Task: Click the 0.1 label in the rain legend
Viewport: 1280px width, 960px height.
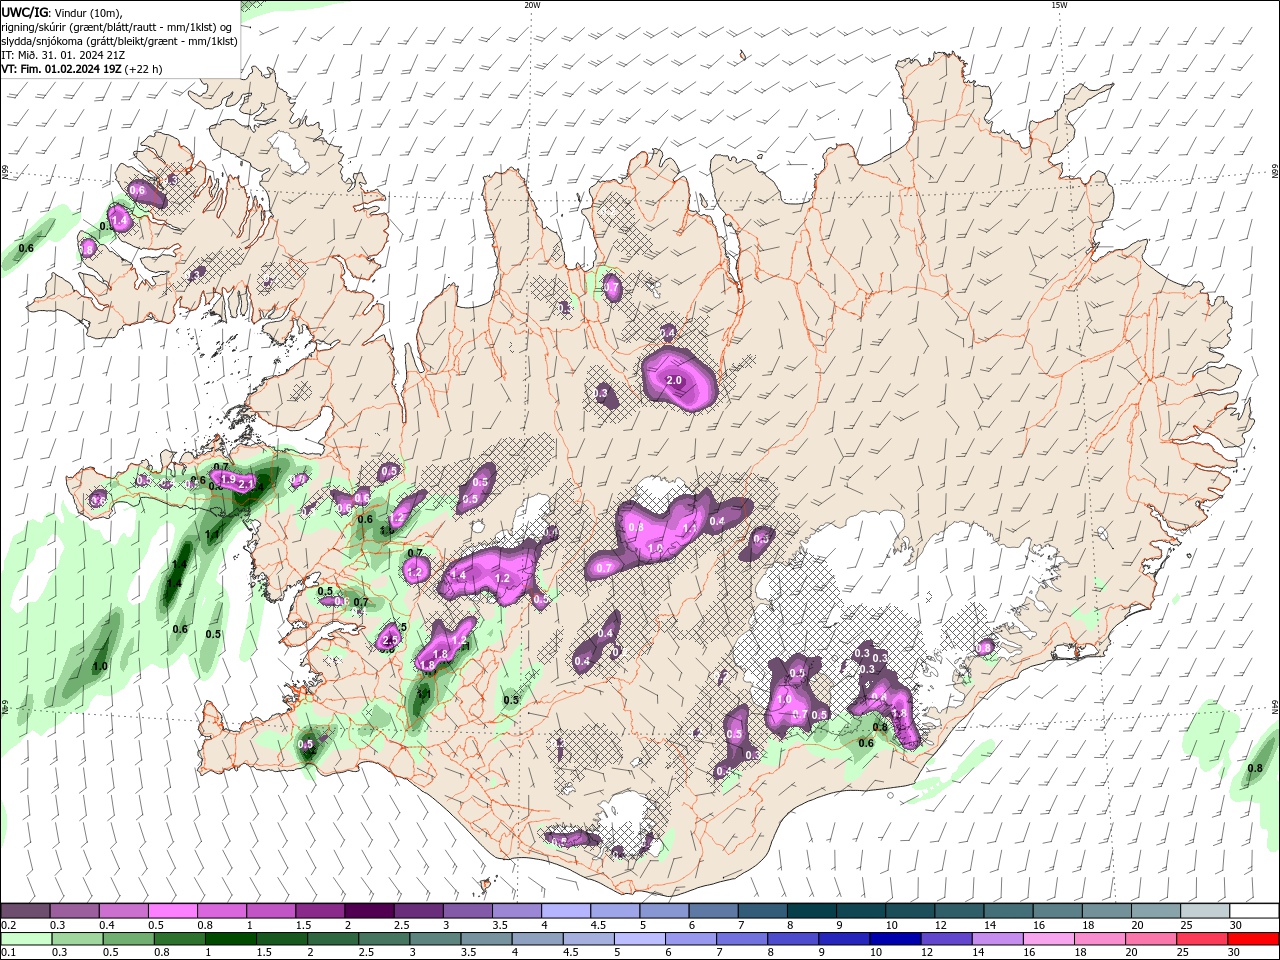Action: pos(9,953)
